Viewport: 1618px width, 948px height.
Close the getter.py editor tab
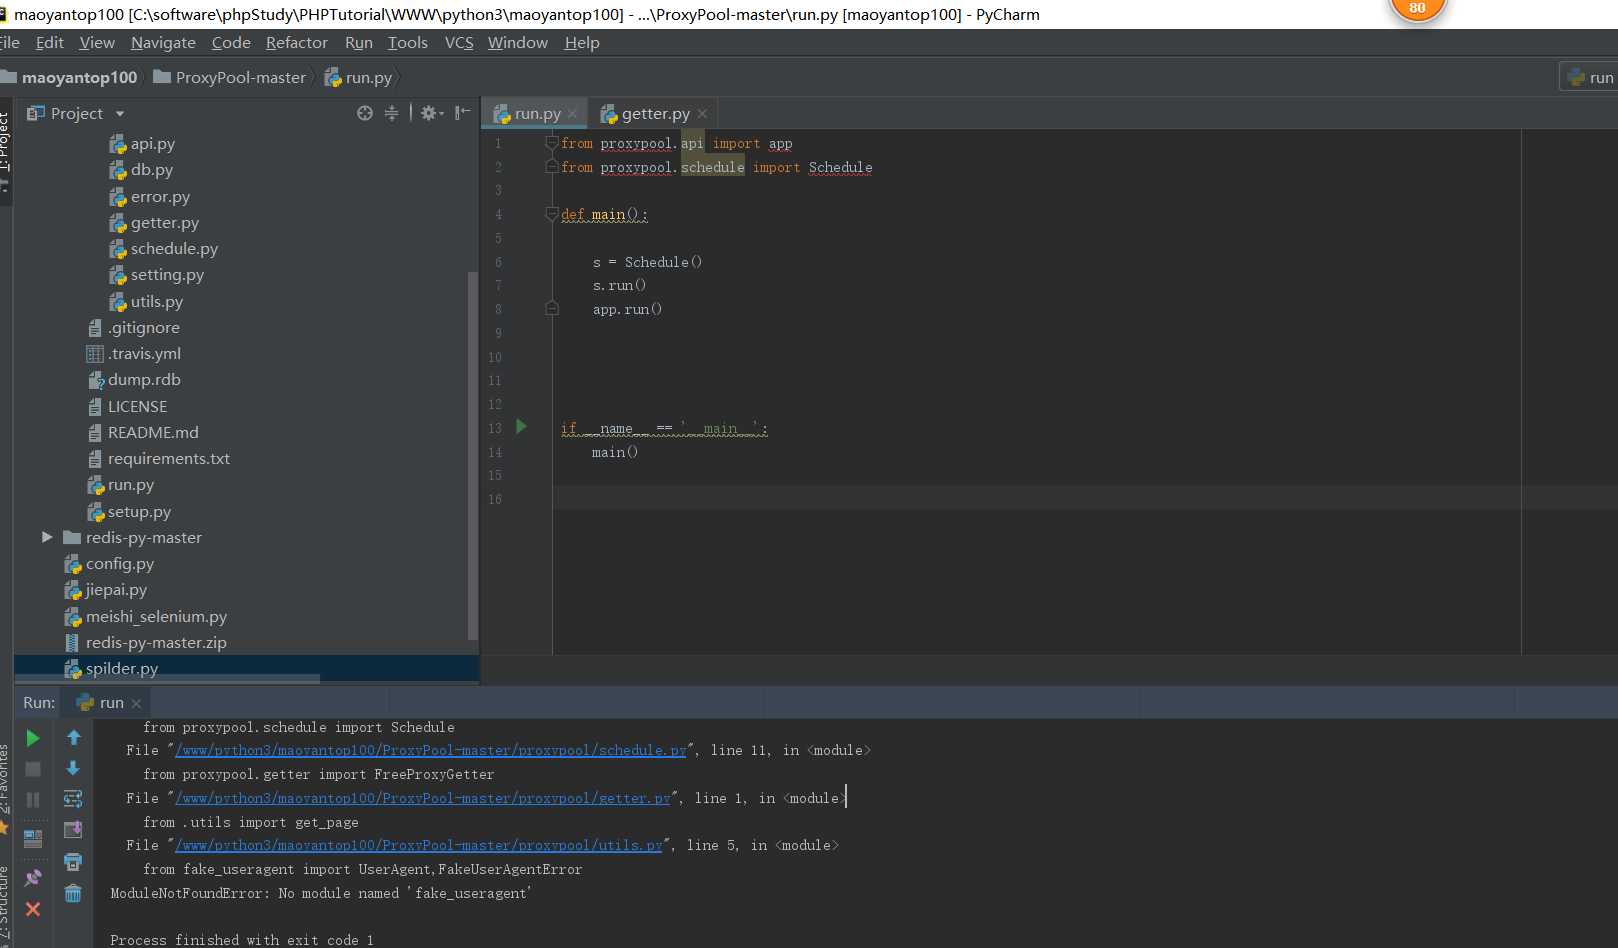(703, 114)
